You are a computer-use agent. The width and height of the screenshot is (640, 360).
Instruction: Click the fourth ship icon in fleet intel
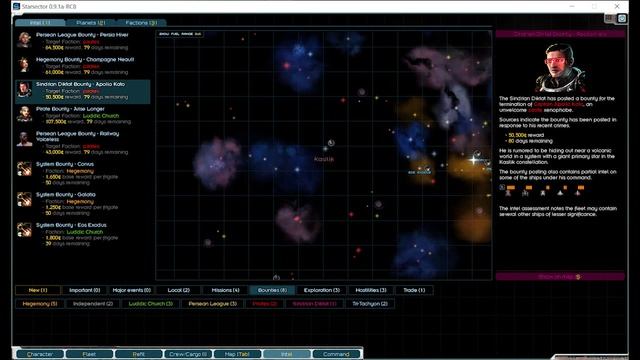click(x=561, y=192)
